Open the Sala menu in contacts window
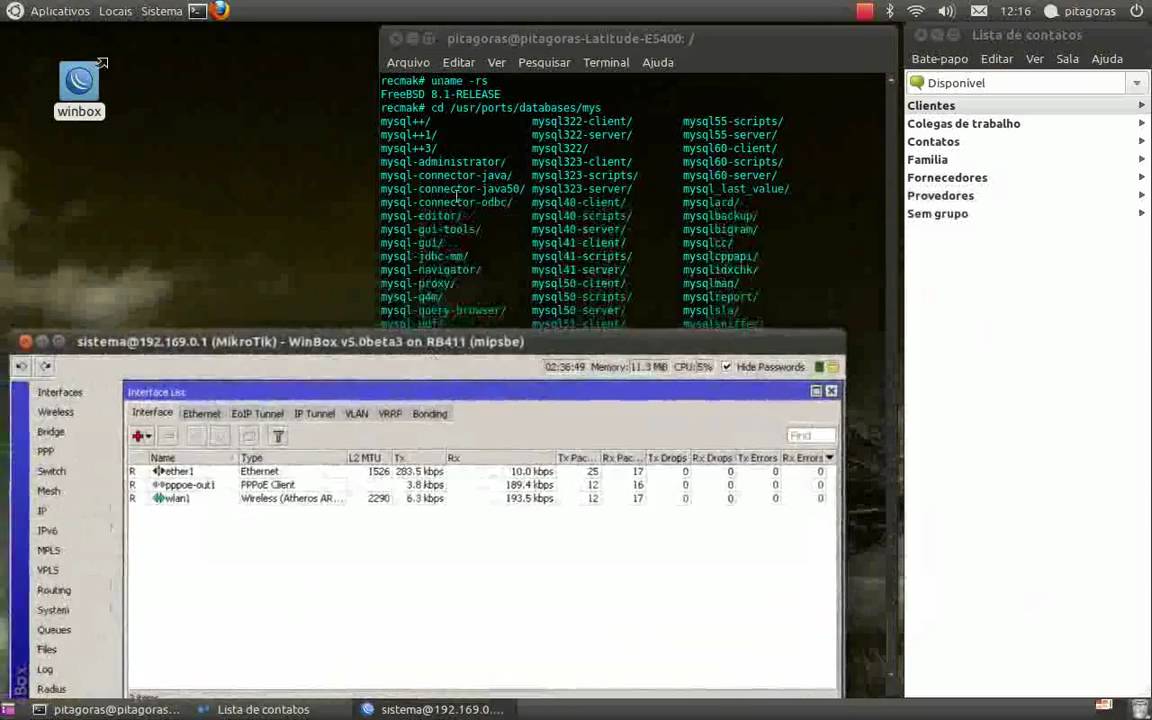 pos(1067,59)
